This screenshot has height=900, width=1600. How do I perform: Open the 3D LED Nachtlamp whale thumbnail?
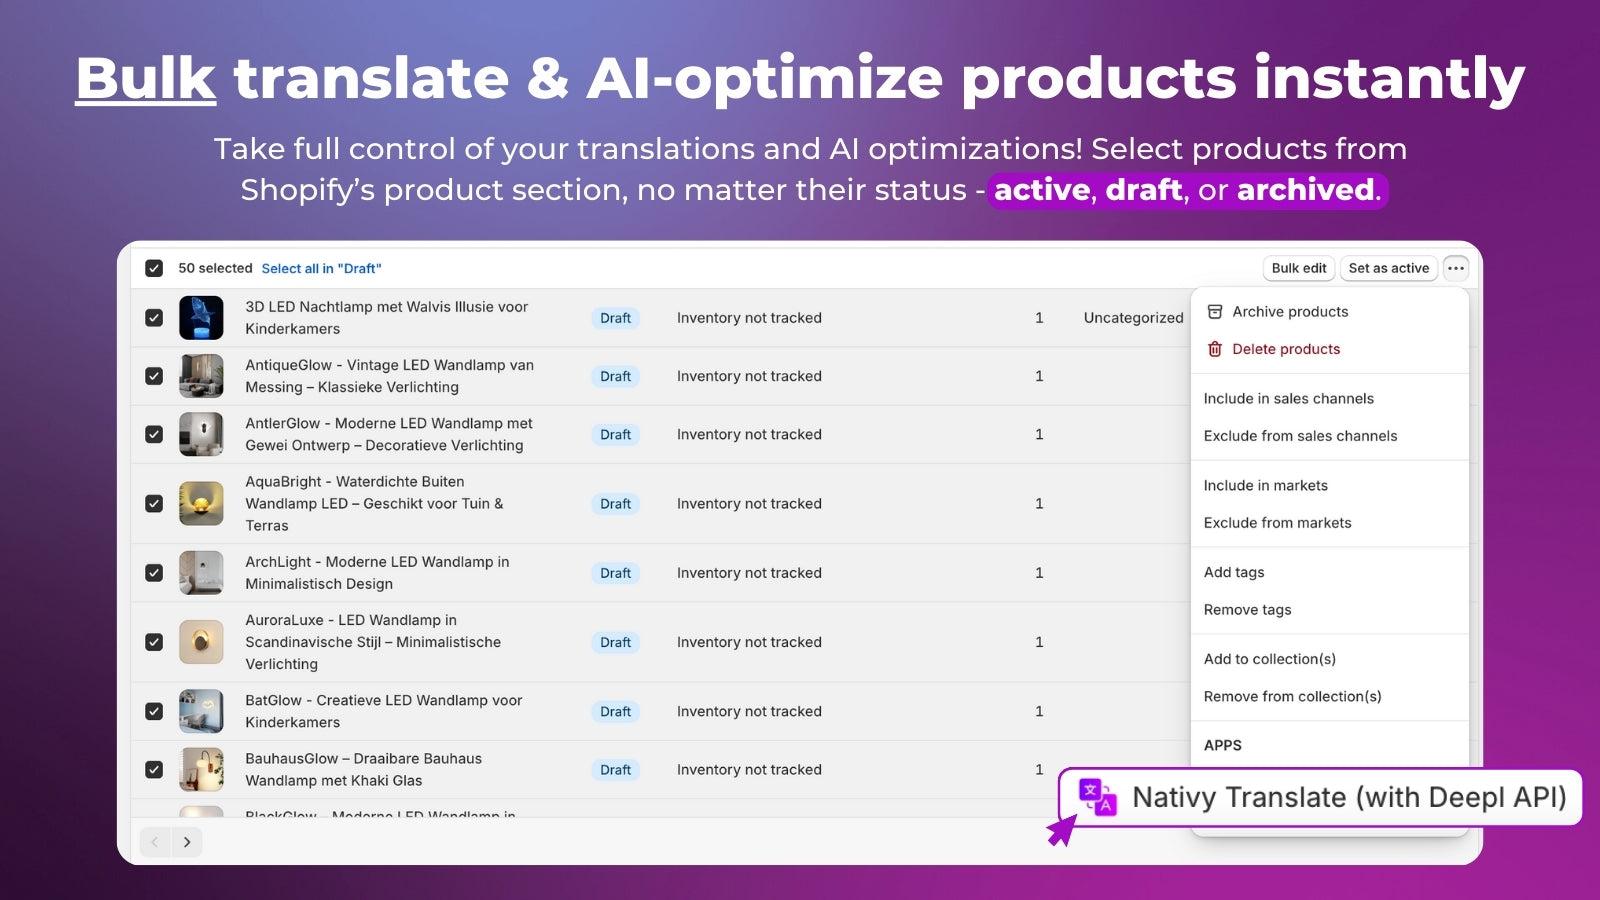click(201, 318)
